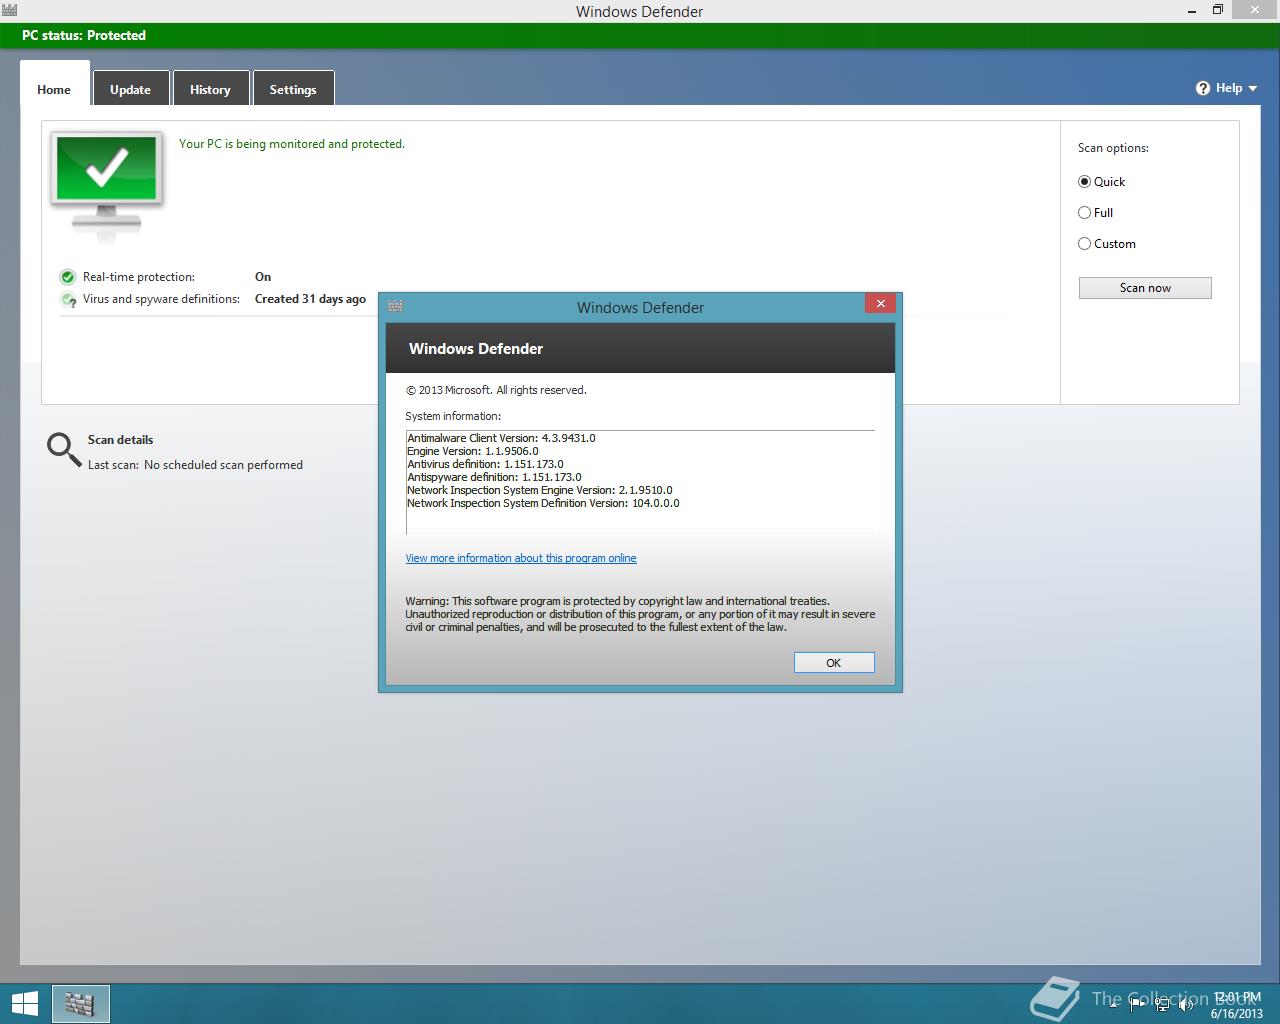The image size is (1280, 1024).
Task: Maximize the main Windows Defender window
Action: click(1218, 10)
